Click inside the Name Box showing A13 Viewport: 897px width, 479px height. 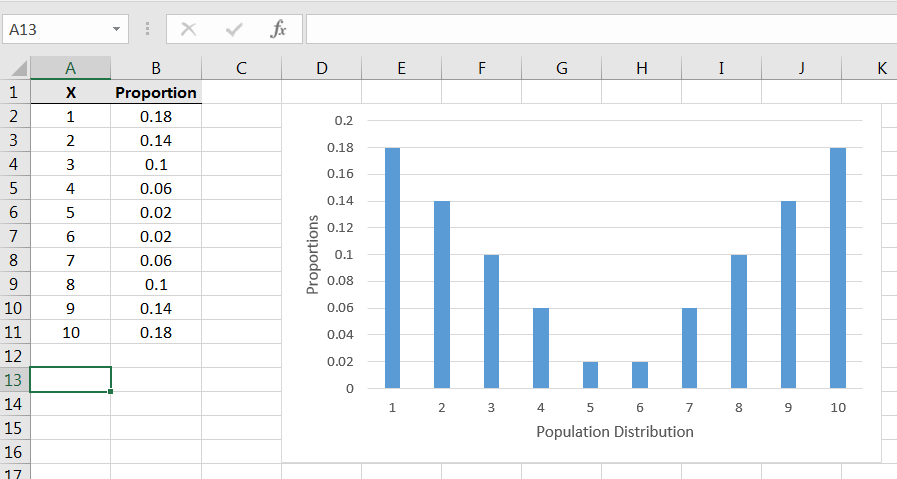[x=55, y=29]
